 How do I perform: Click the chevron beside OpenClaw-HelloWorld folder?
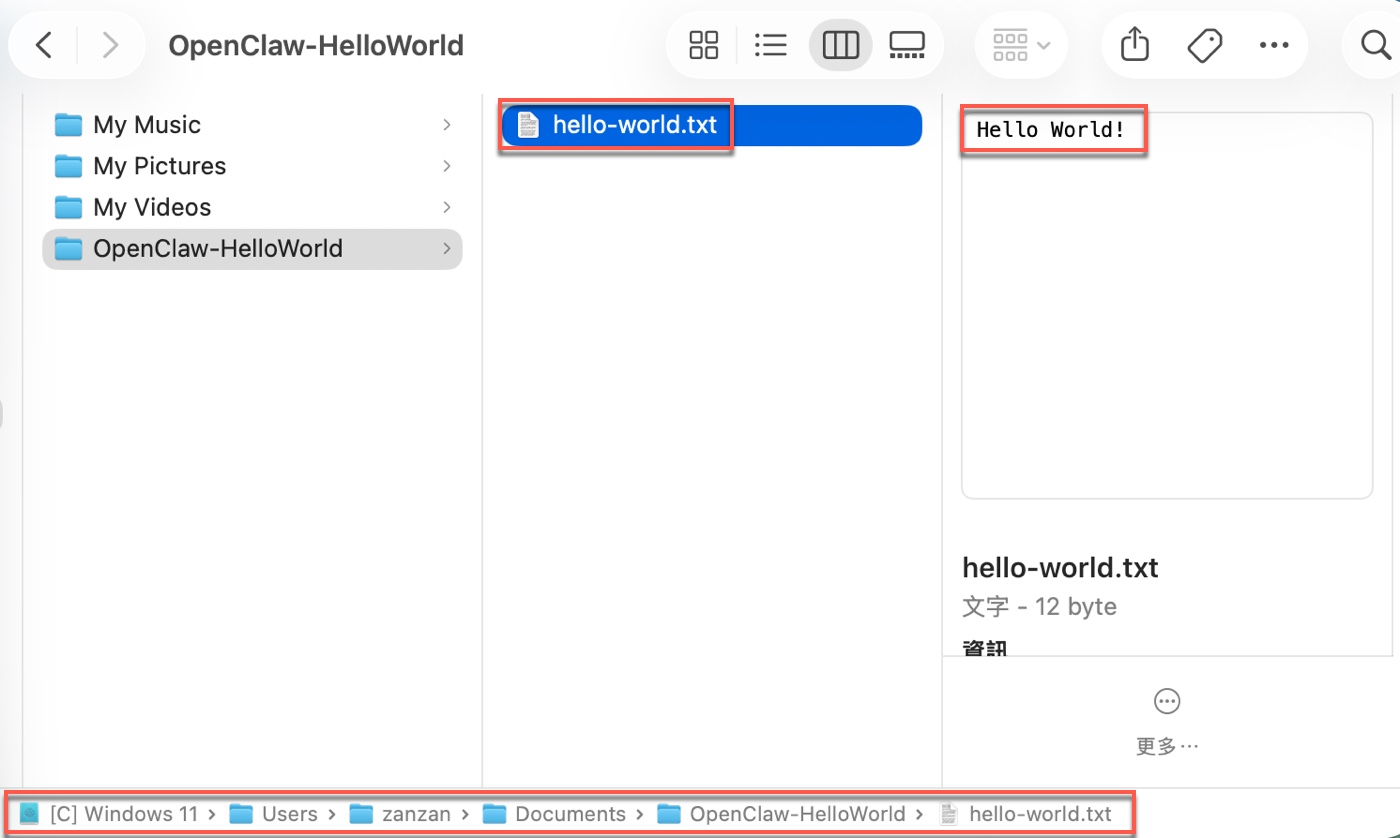point(446,249)
